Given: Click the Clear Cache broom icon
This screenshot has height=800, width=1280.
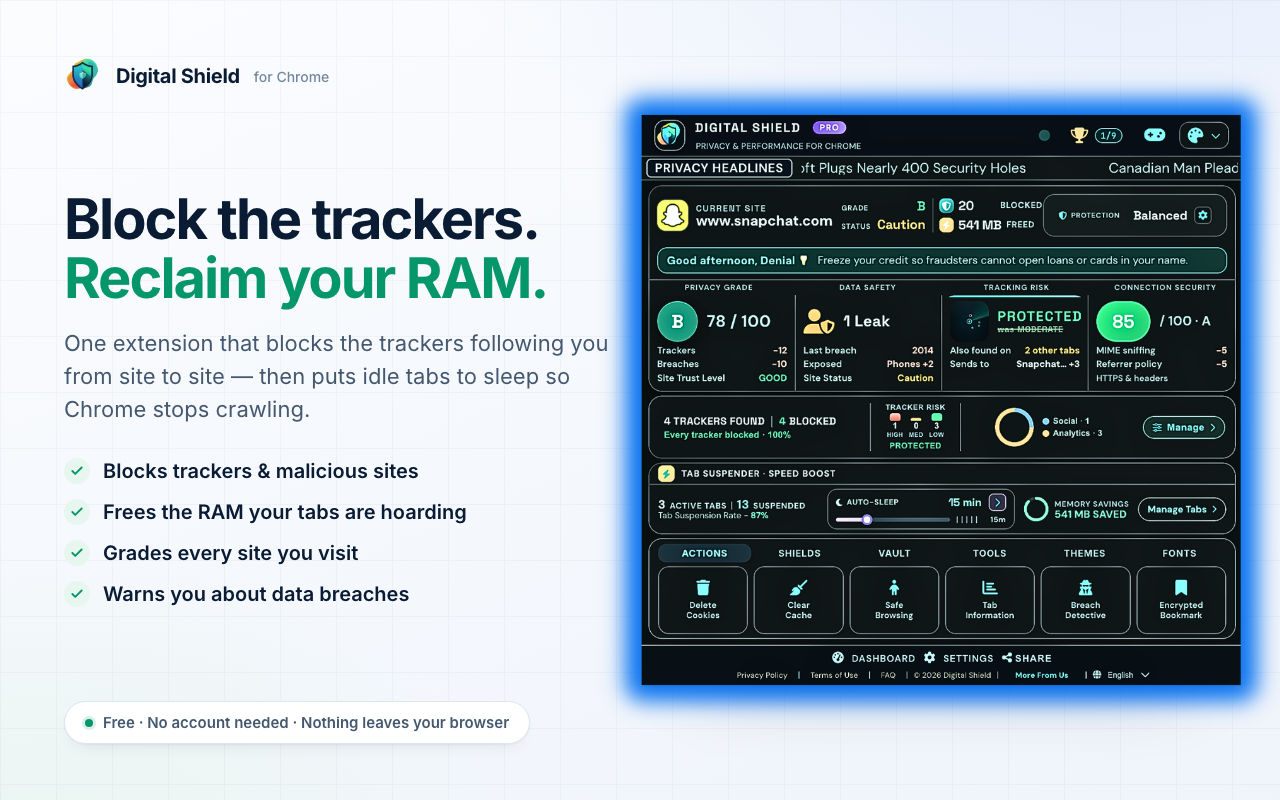Looking at the screenshot, I should point(799,588).
